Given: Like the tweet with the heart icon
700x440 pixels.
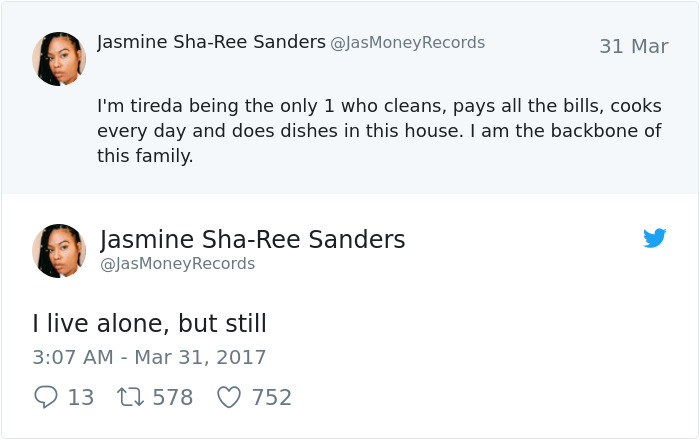Looking at the screenshot, I should click(229, 397).
